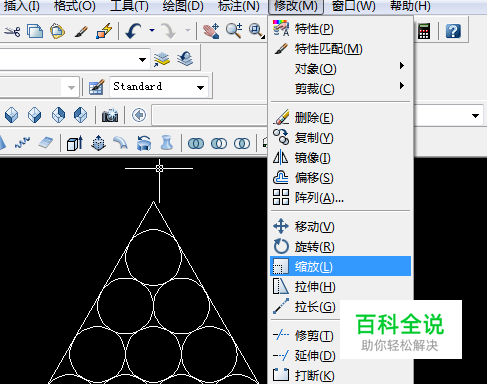Click the Union solids icon

pyautogui.click(x=196, y=144)
